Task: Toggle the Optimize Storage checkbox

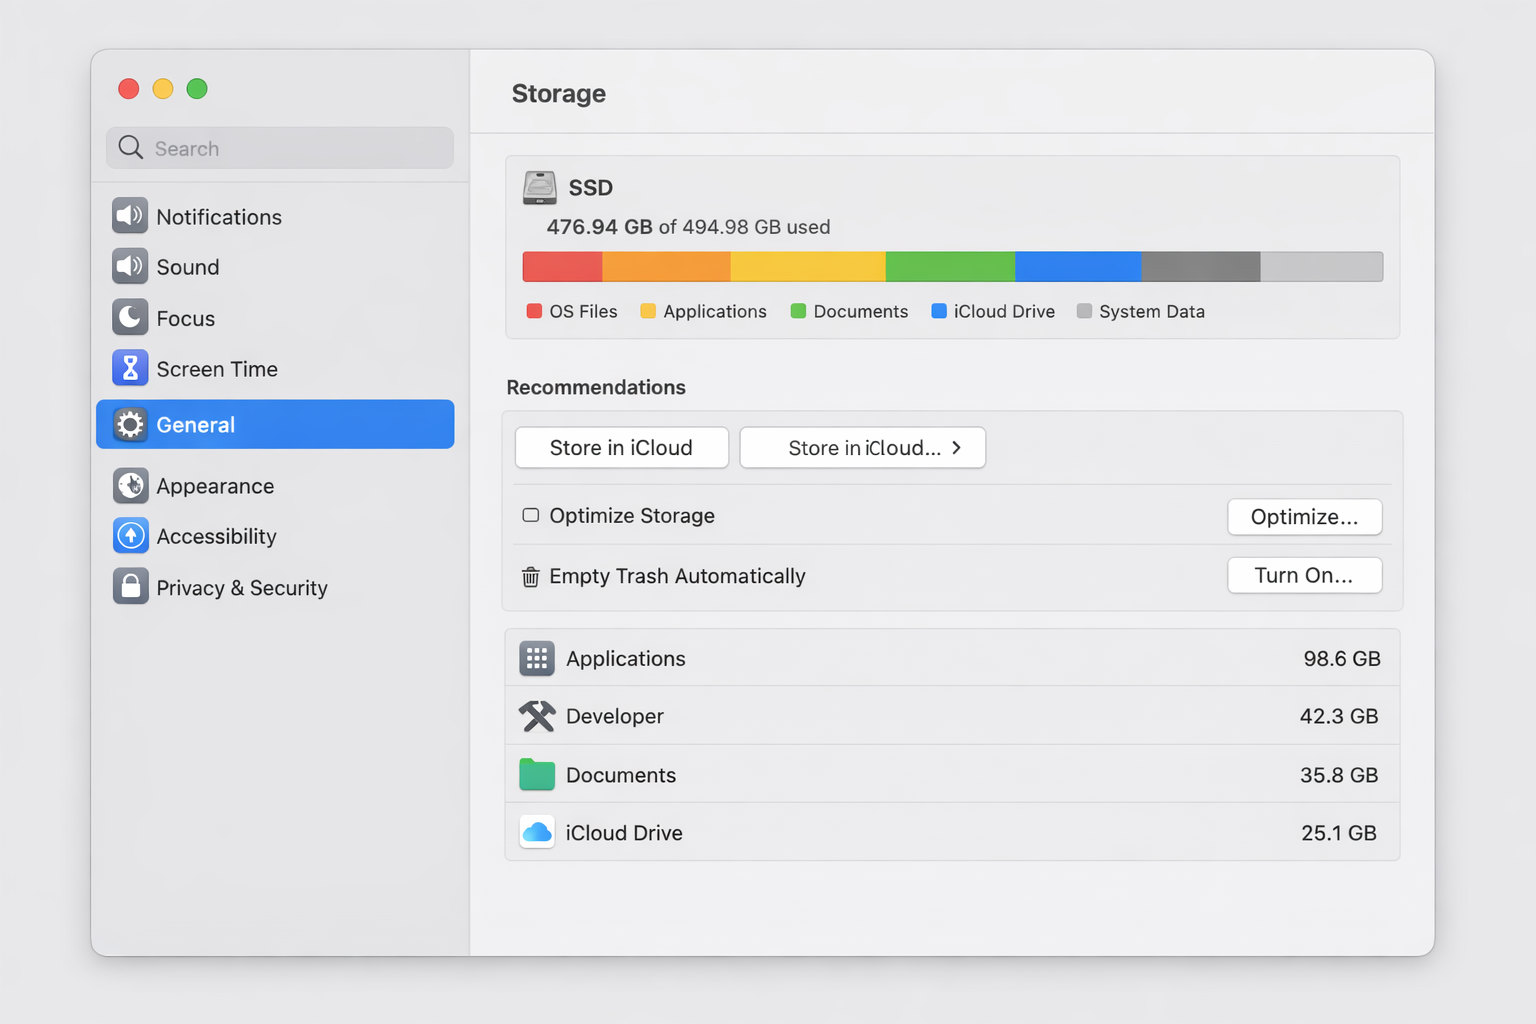Action: pos(531,515)
